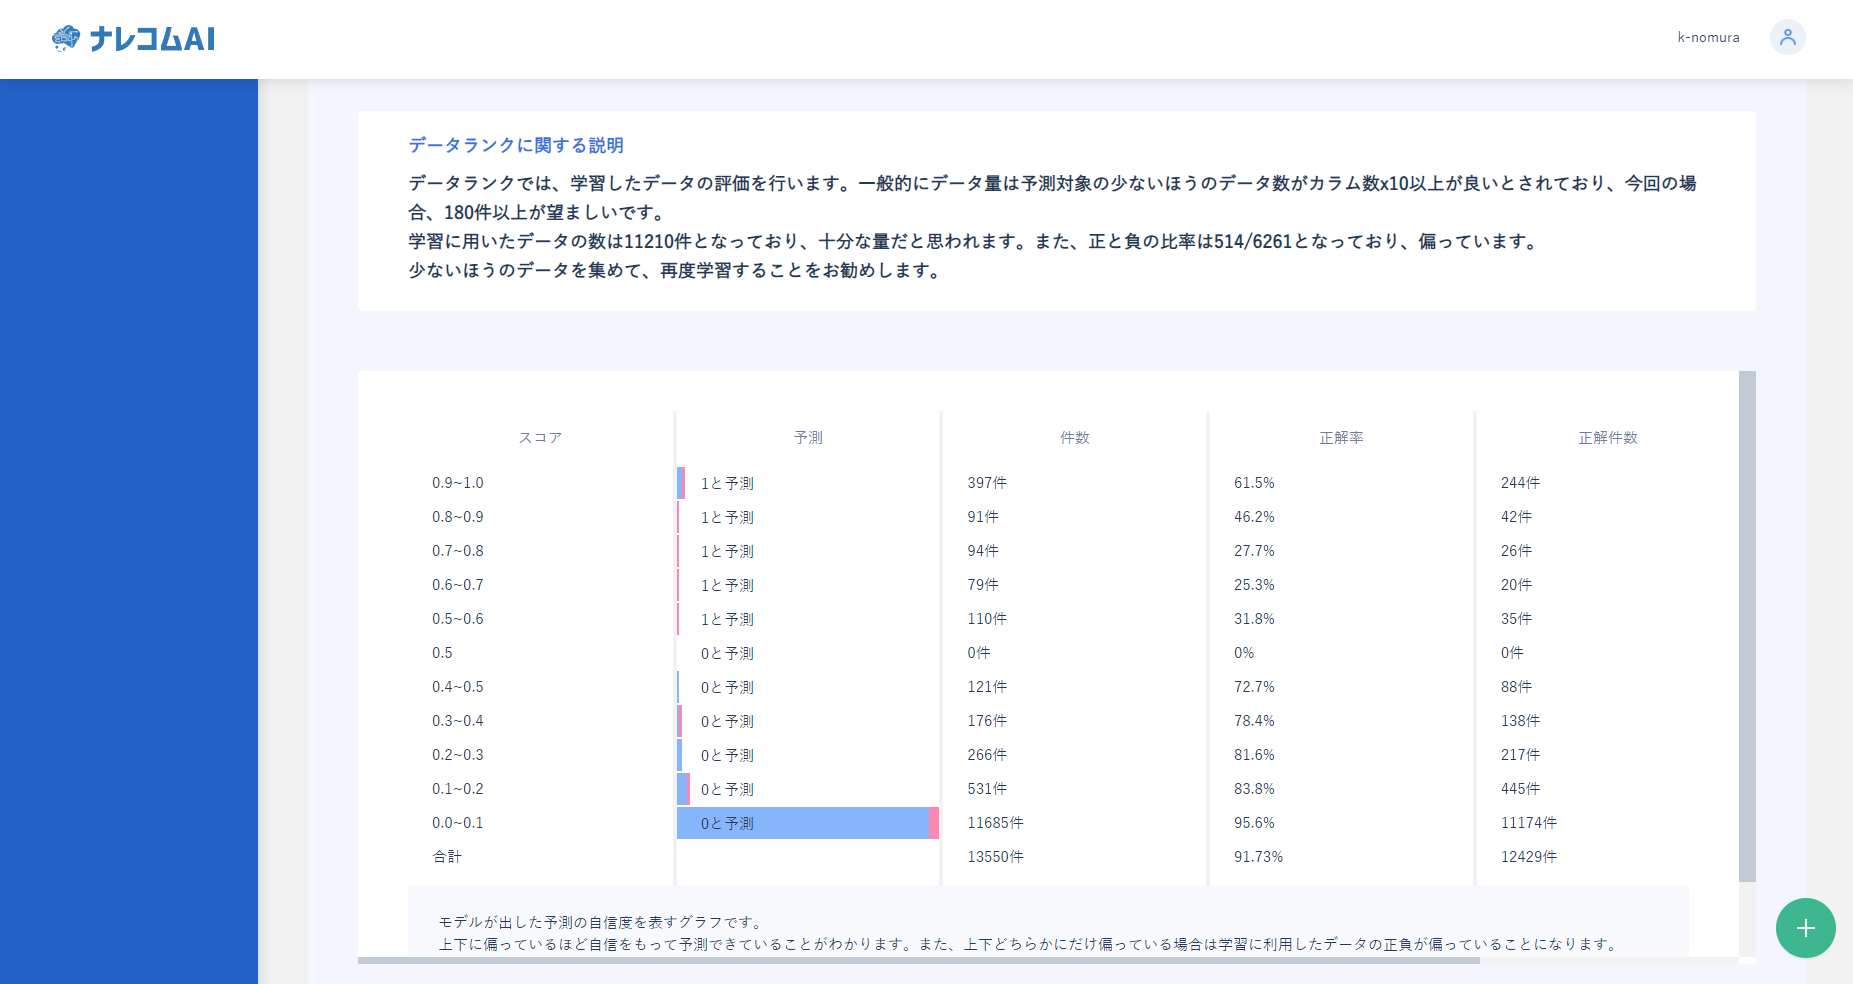Click the correct count 11174件
This screenshot has height=984, width=1853.
1528,823
